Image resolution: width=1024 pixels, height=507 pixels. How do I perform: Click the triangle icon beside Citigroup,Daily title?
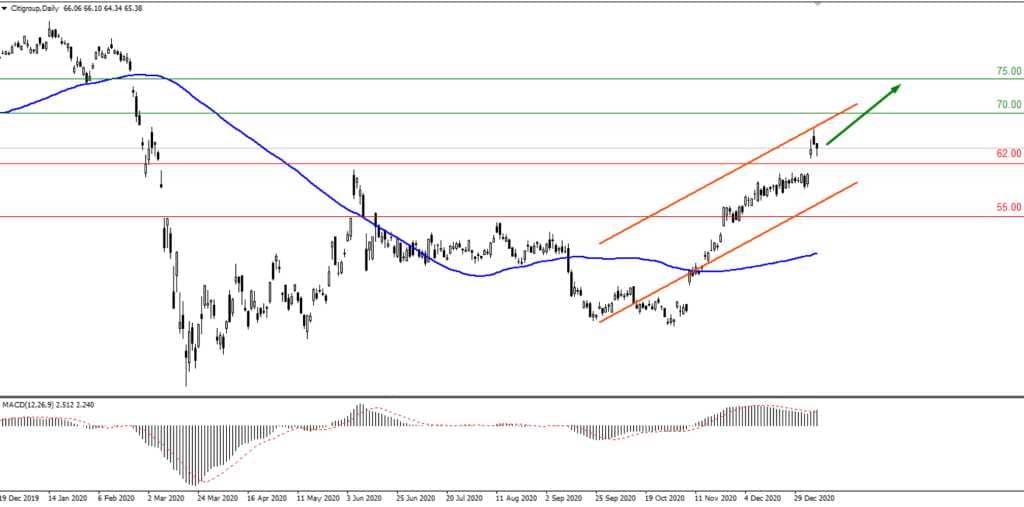[x=5, y=8]
